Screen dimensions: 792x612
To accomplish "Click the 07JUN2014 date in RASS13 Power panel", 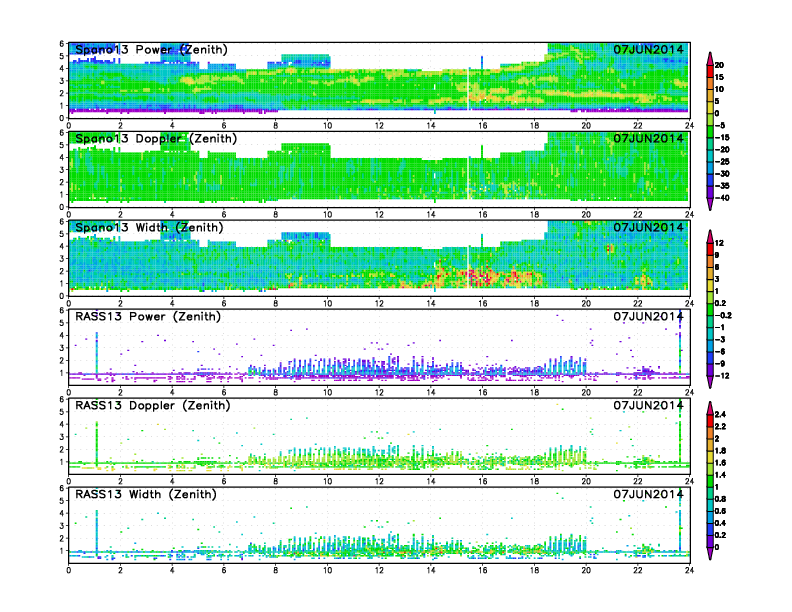I will (649, 317).
